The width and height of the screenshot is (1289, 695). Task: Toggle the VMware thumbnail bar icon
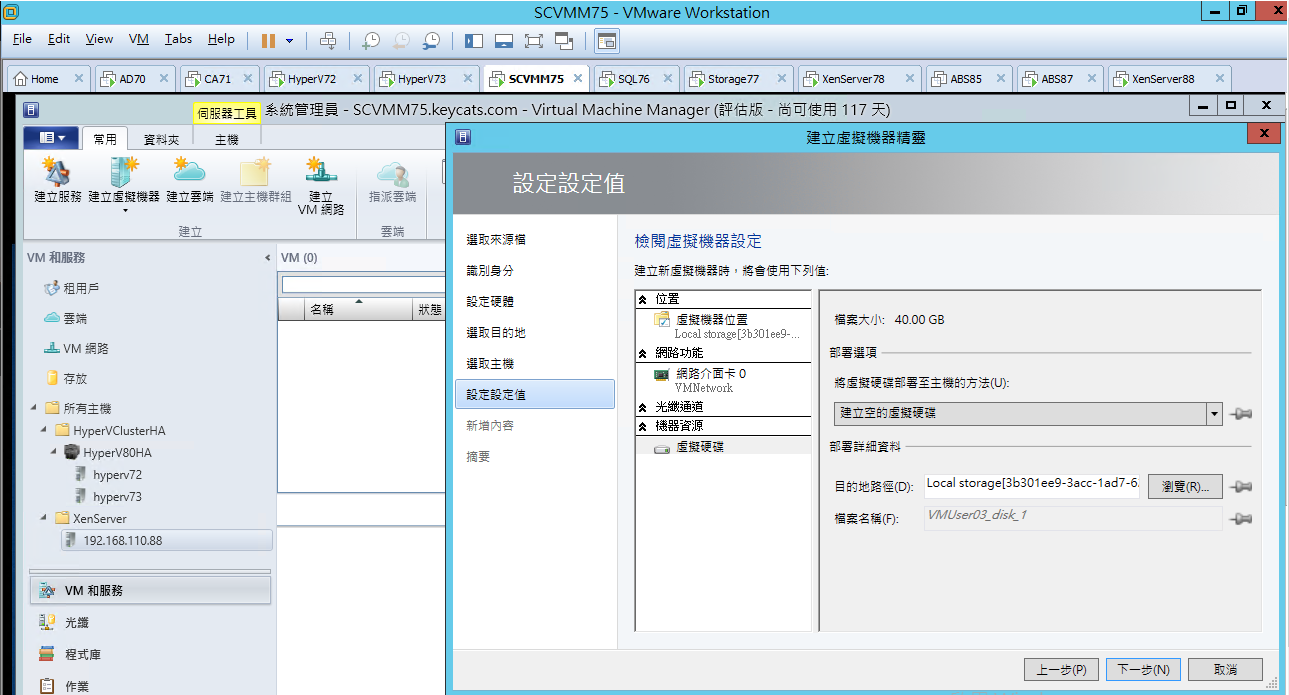coord(504,40)
